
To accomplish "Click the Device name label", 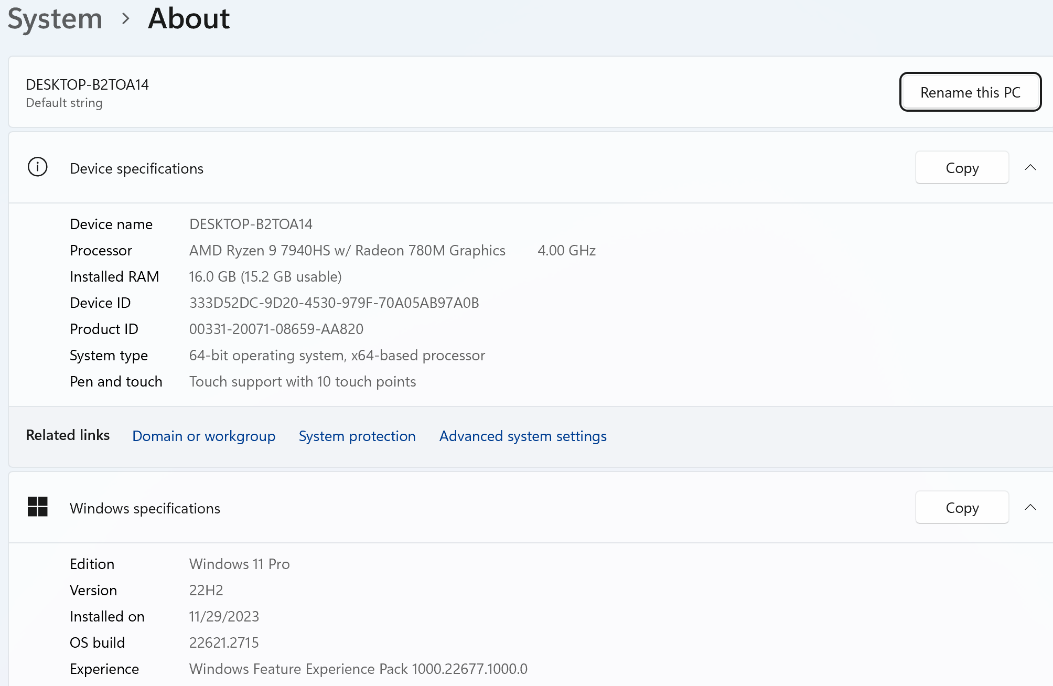I will pyautogui.click(x=111, y=224).
